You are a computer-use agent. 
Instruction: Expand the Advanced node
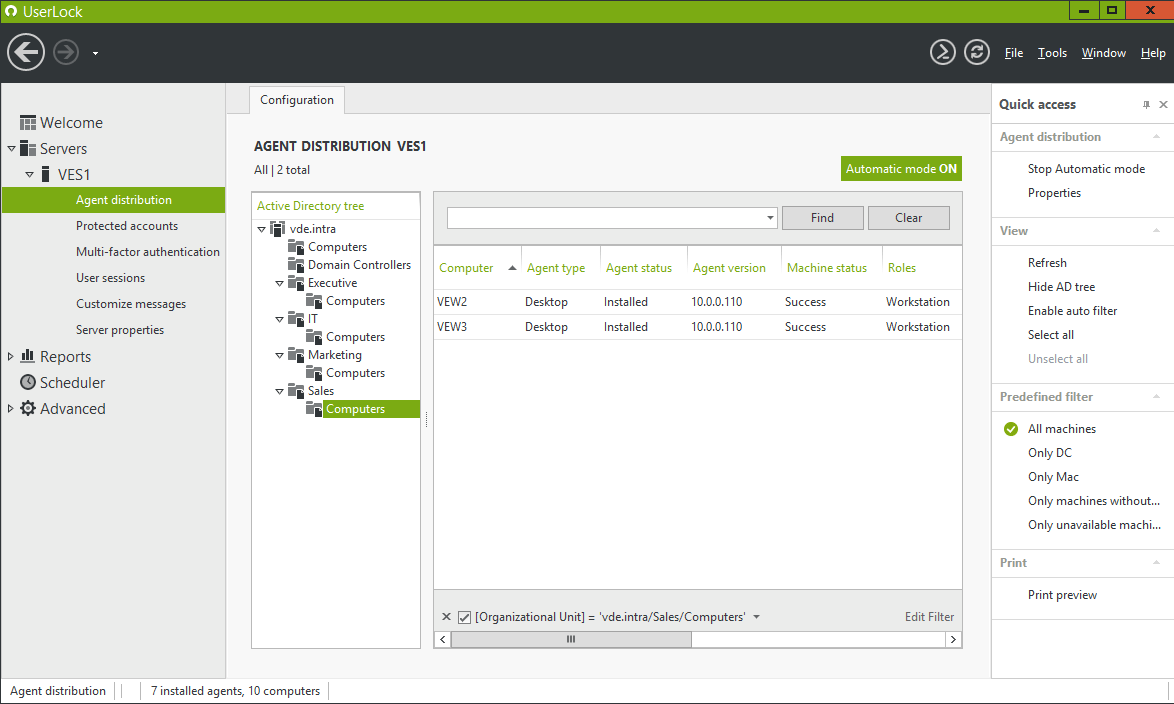tap(10, 408)
